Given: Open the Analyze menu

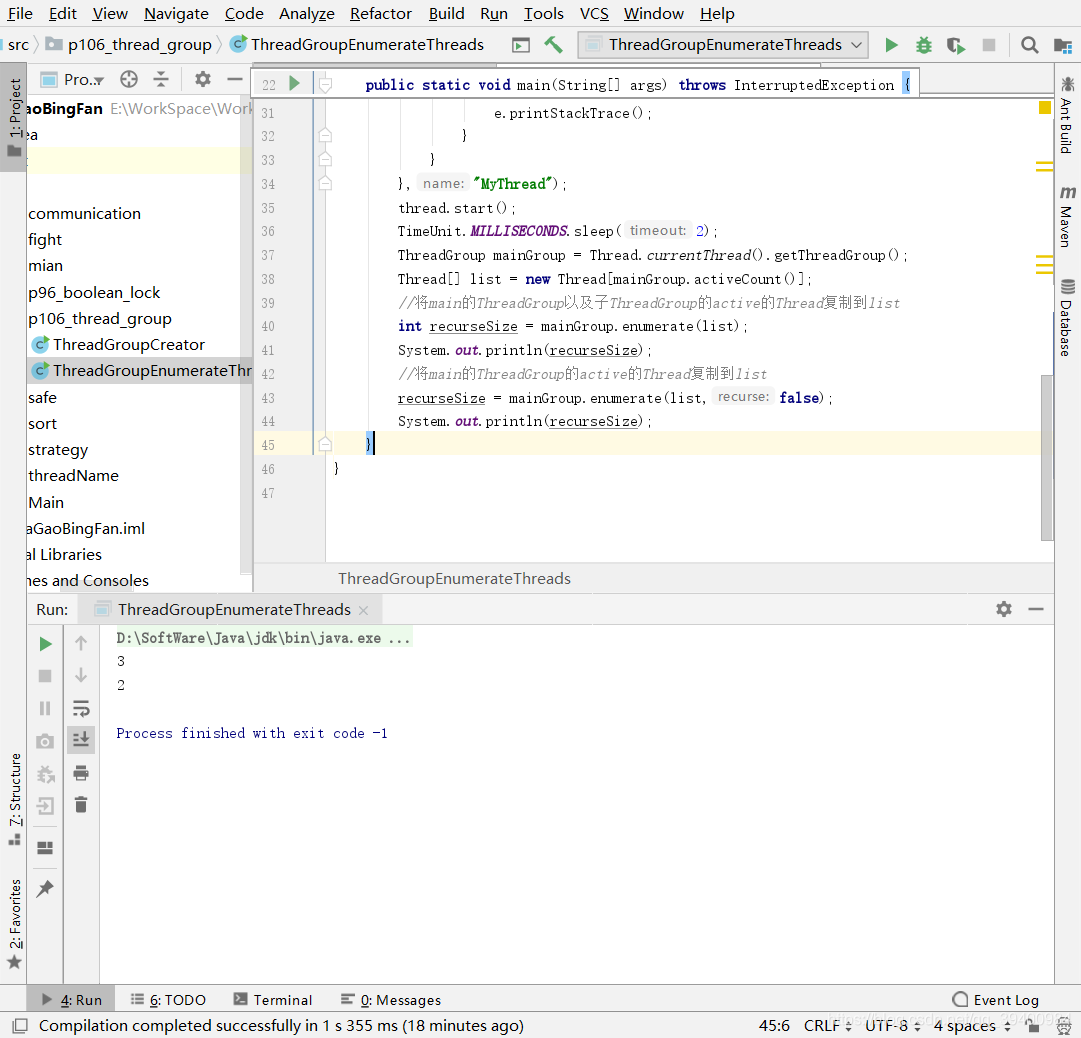Looking at the screenshot, I should [307, 14].
